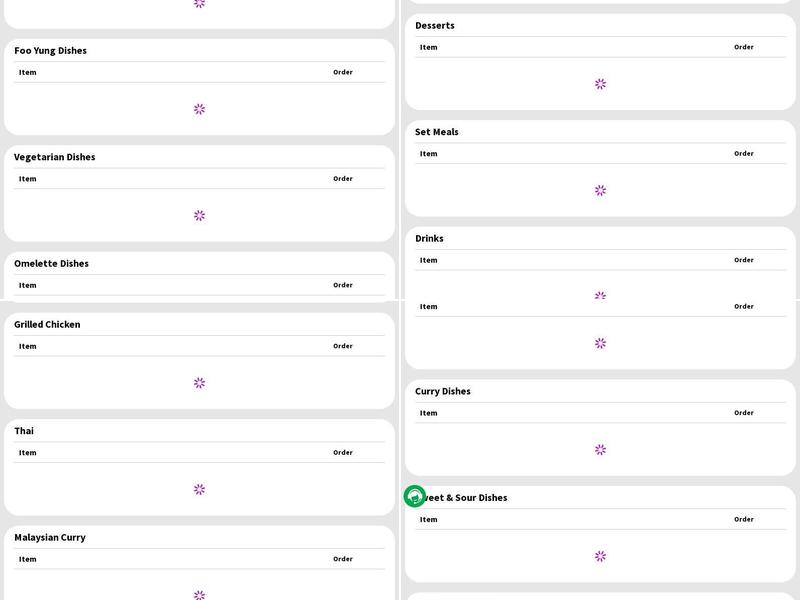
Task: Click the loading spinner in Thai section
Action: pyautogui.click(x=199, y=489)
